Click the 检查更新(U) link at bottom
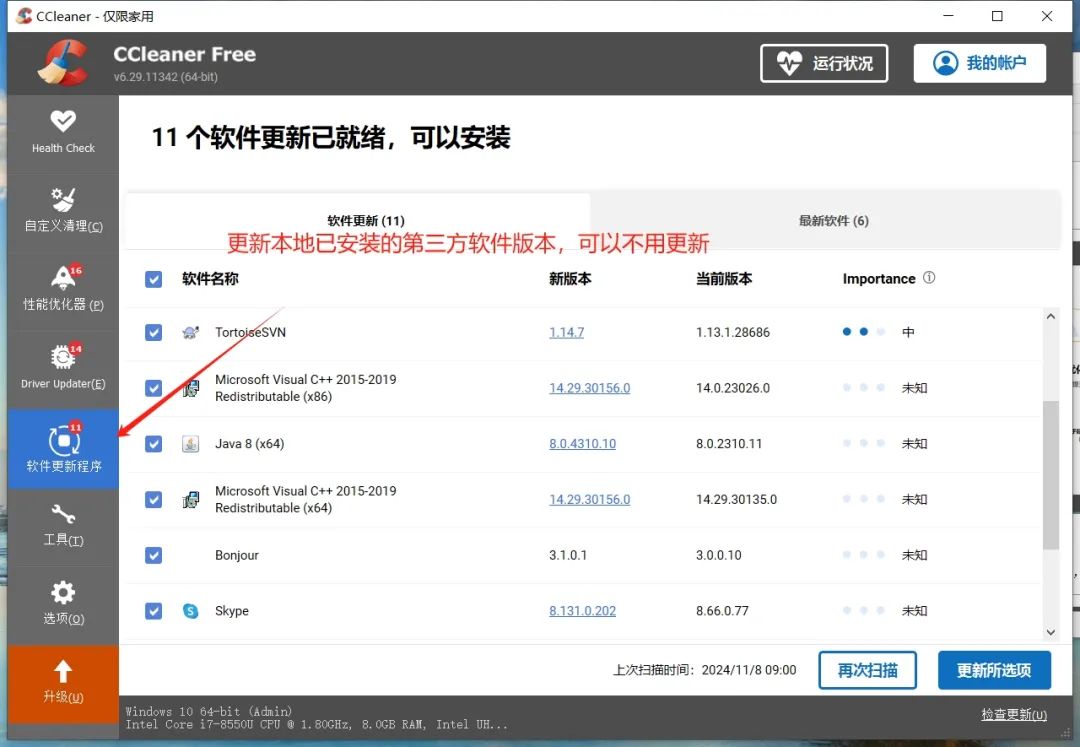Screen dimensions: 1080x747 pos(1013,714)
